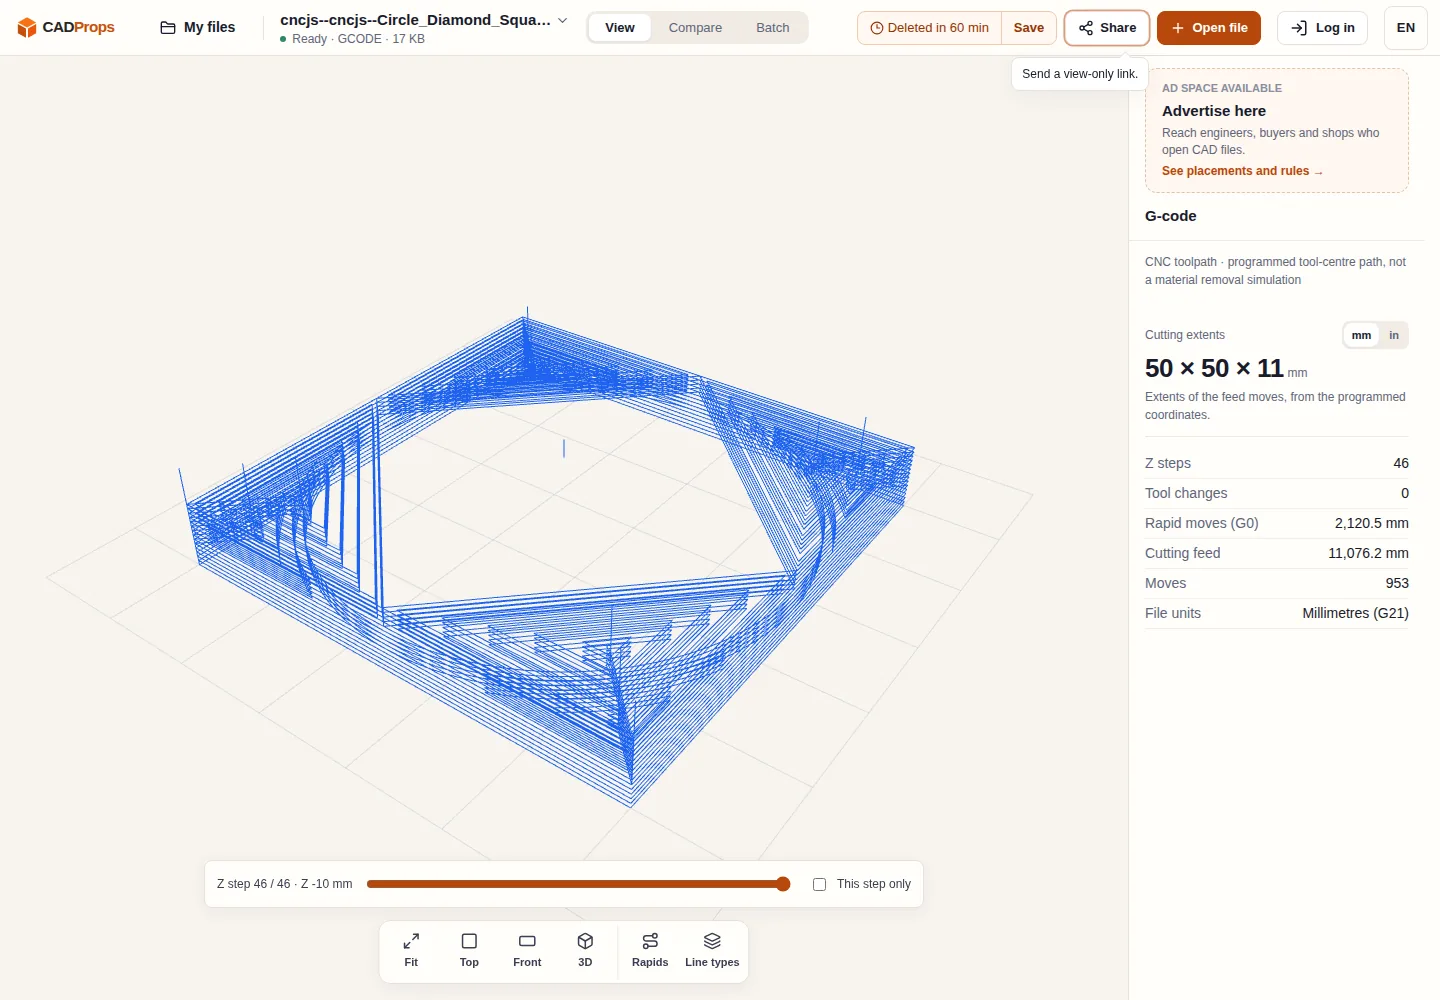Switch to the View tab
The width and height of the screenshot is (1440, 1000).
point(620,28)
